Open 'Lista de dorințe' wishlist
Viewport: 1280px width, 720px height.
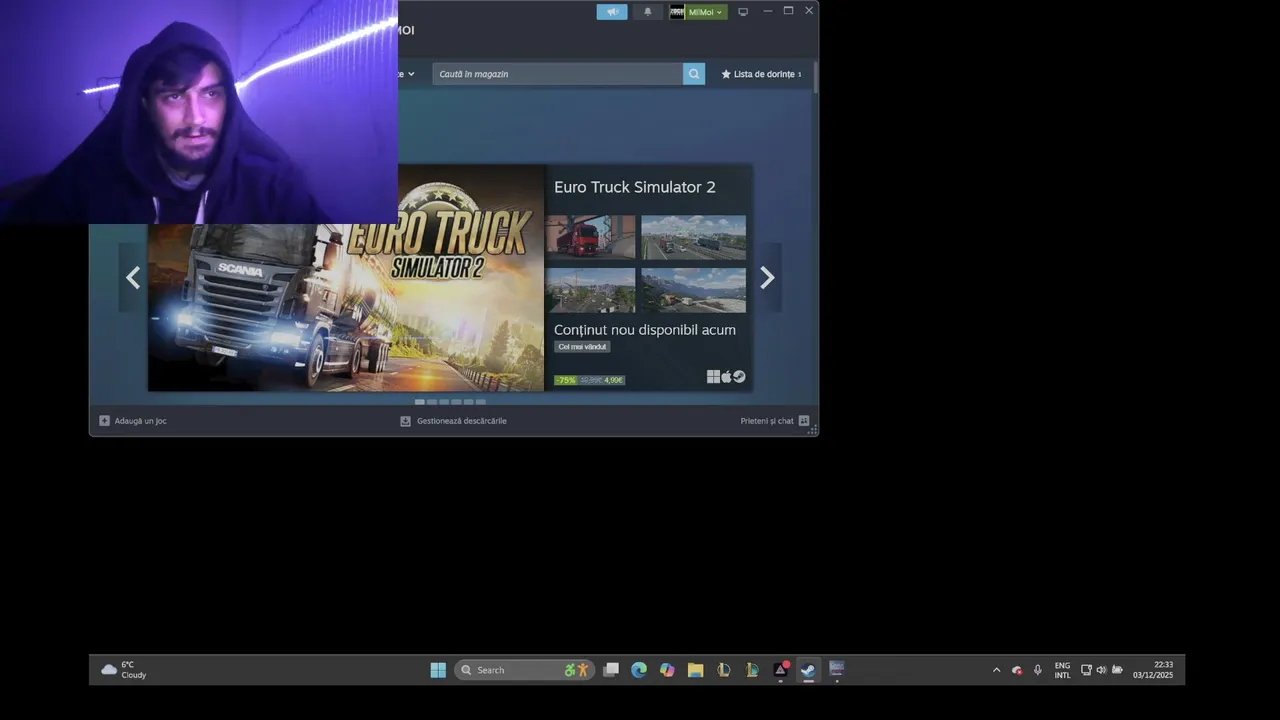(x=761, y=74)
